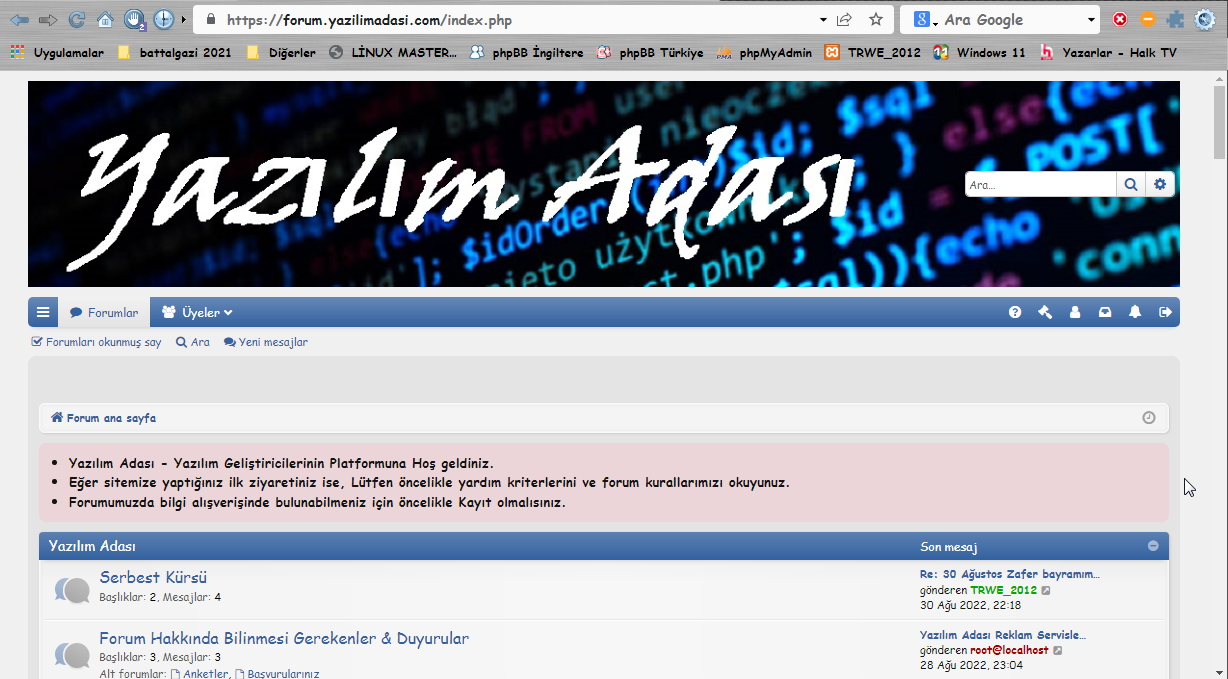This screenshot has width=1228, height=679.
Task: Open Forum Hakkında Bilinmesi Gerekenler & Duyurular
Action: pyautogui.click(x=284, y=638)
